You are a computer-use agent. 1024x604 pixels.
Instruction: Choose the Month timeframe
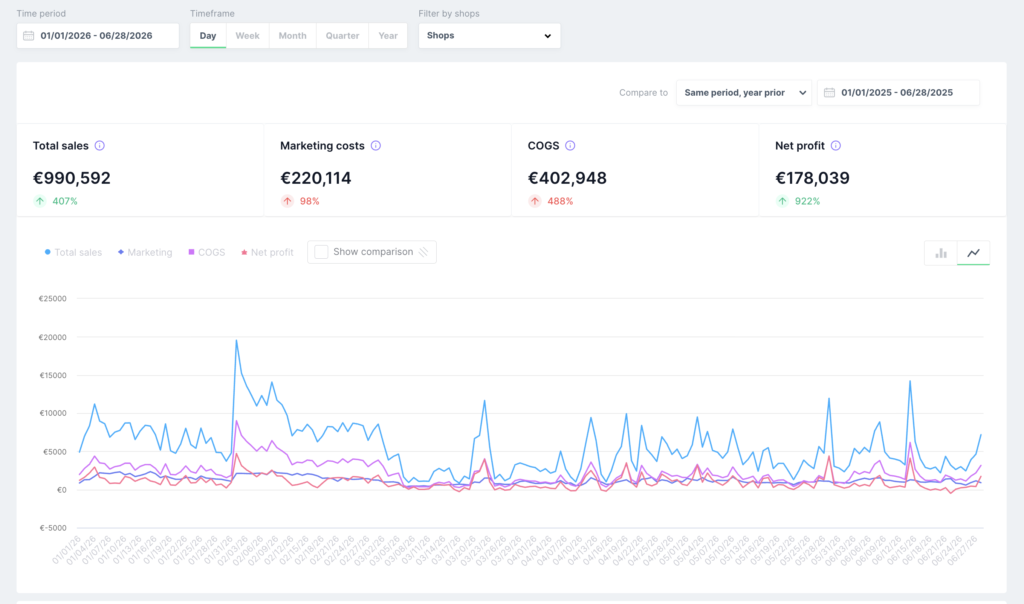pyautogui.click(x=293, y=36)
